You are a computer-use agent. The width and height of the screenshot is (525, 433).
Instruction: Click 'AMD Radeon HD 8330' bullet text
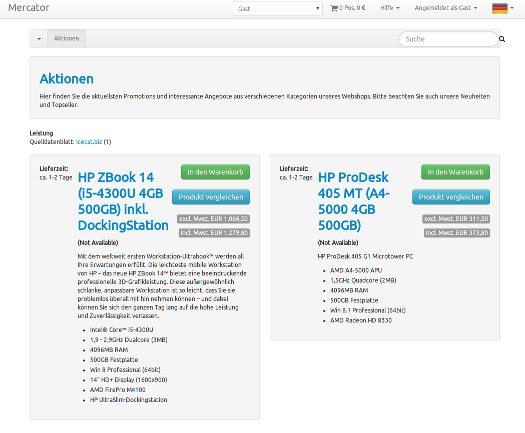pyautogui.click(x=361, y=320)
